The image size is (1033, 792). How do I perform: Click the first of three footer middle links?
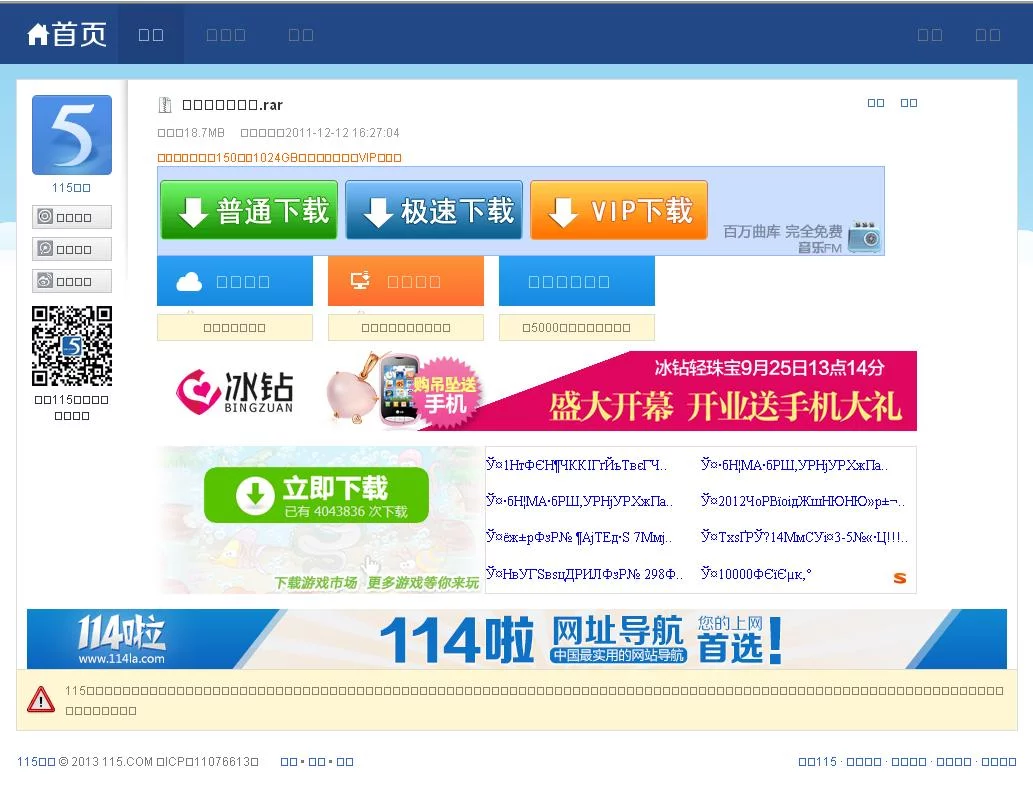click(289, 762)
